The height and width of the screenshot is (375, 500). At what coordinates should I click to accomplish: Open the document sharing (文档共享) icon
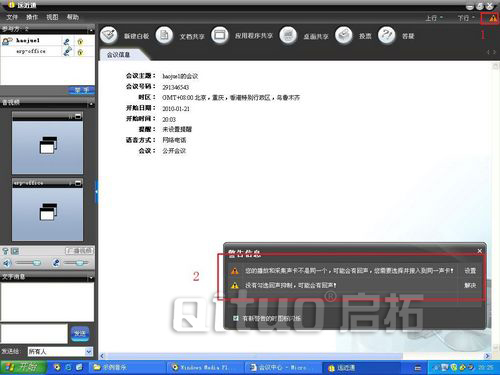164,35
